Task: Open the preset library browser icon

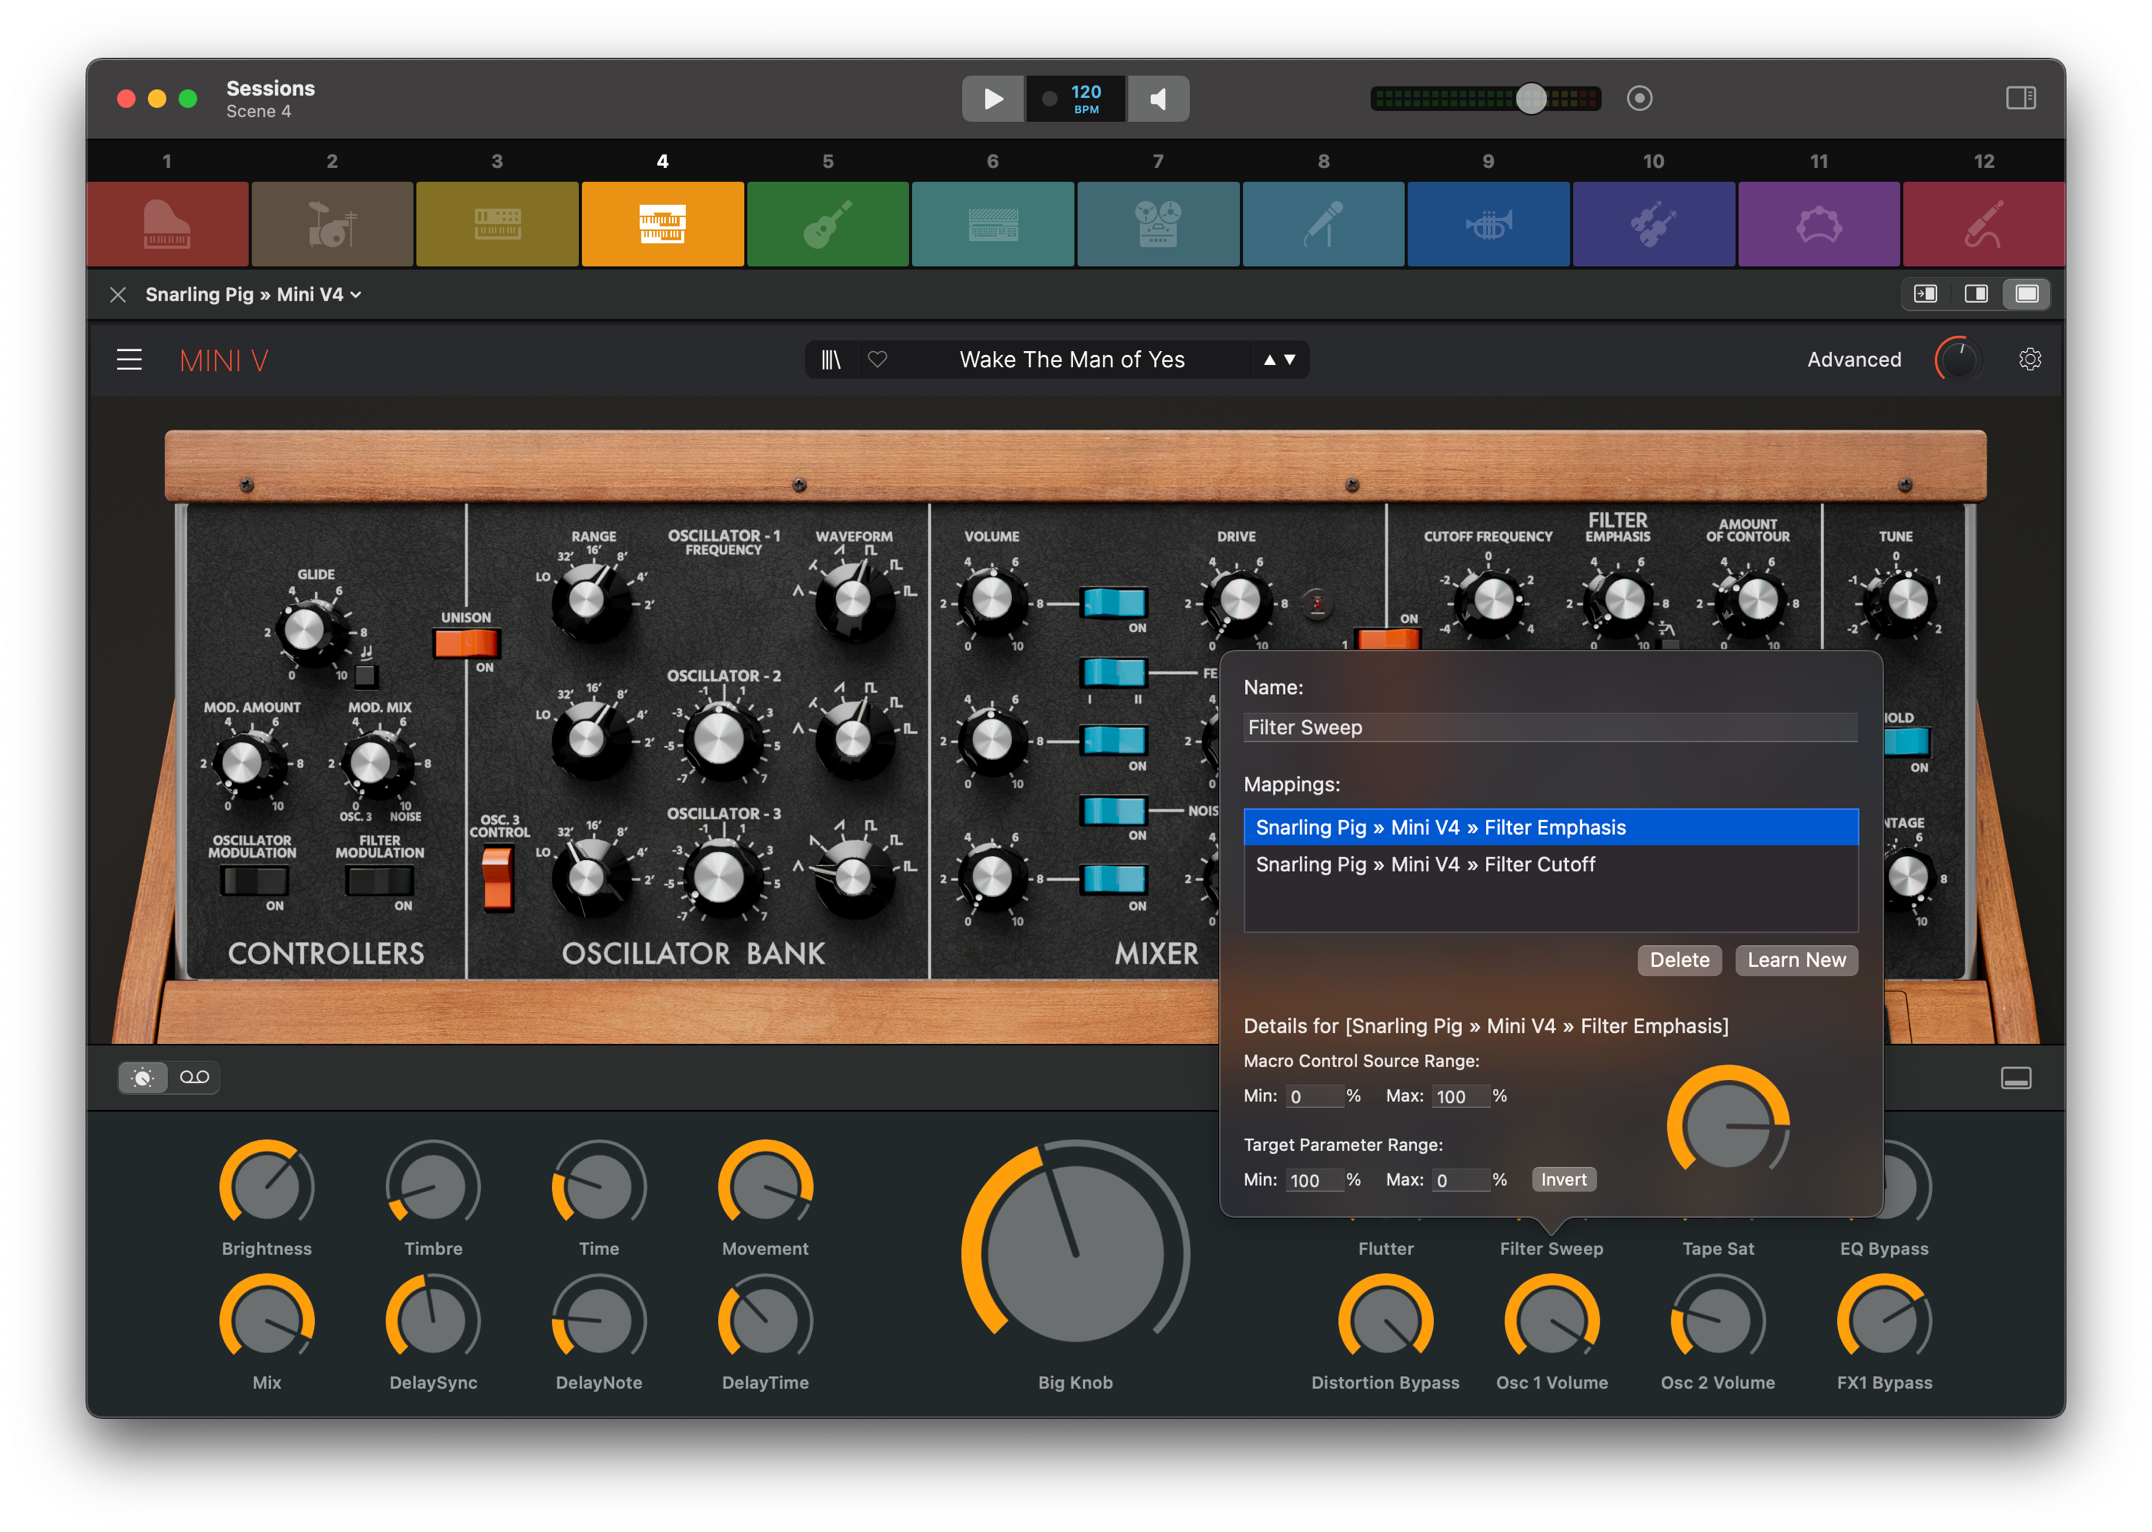Action: click(831, 360)
